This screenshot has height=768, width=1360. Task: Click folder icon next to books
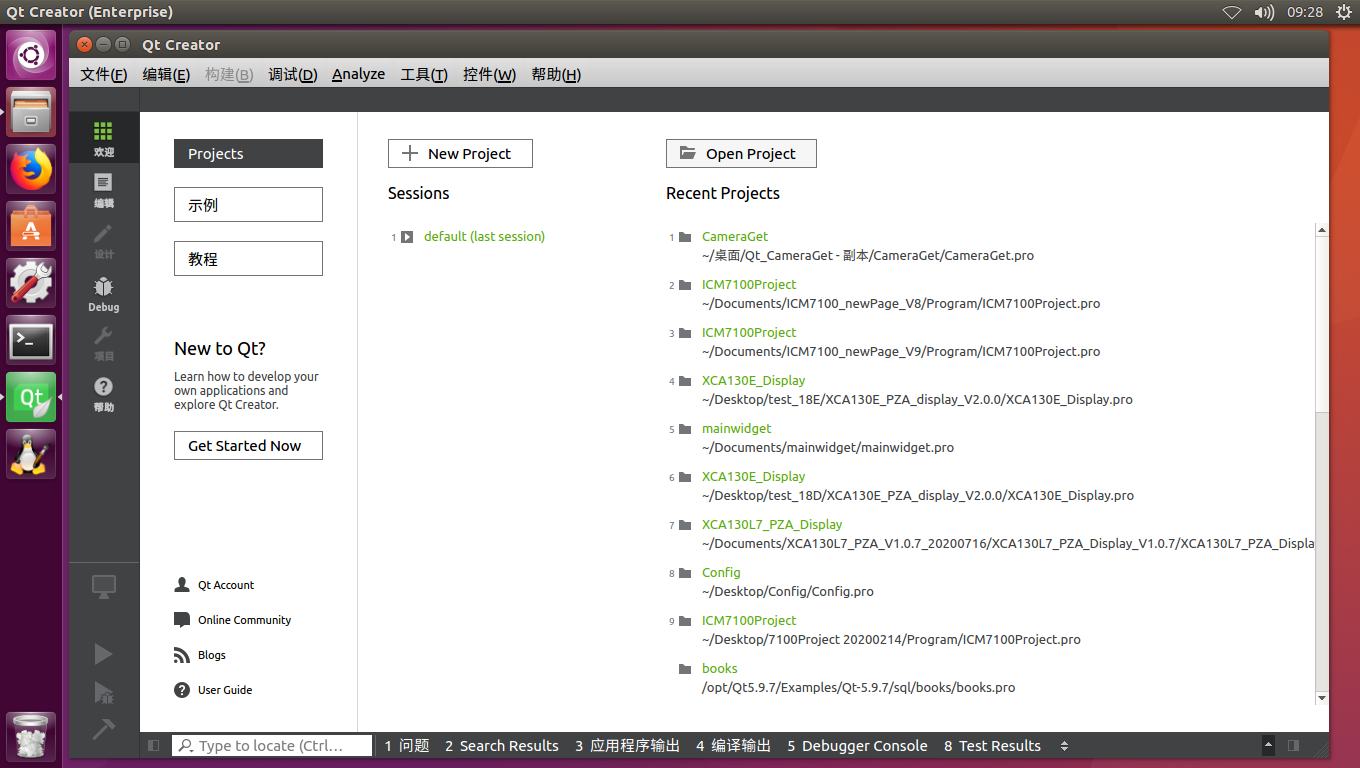tap(685, 669)
